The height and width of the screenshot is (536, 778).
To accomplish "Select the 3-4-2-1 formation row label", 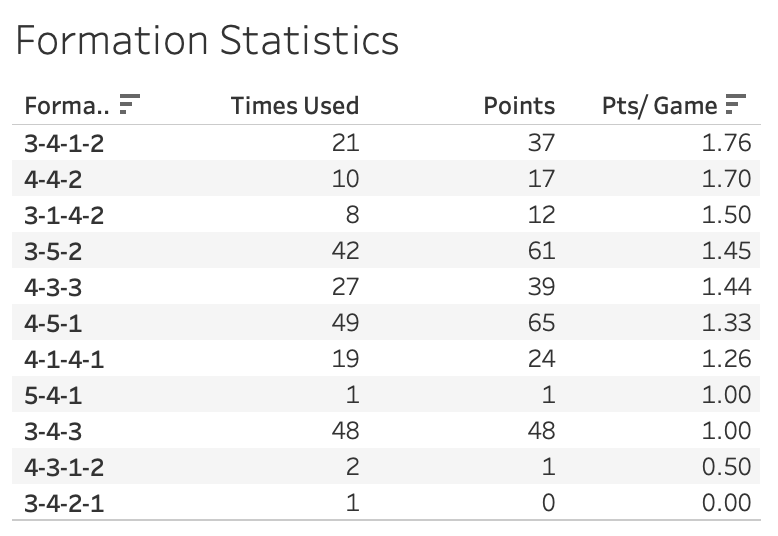I will (64, 503).
